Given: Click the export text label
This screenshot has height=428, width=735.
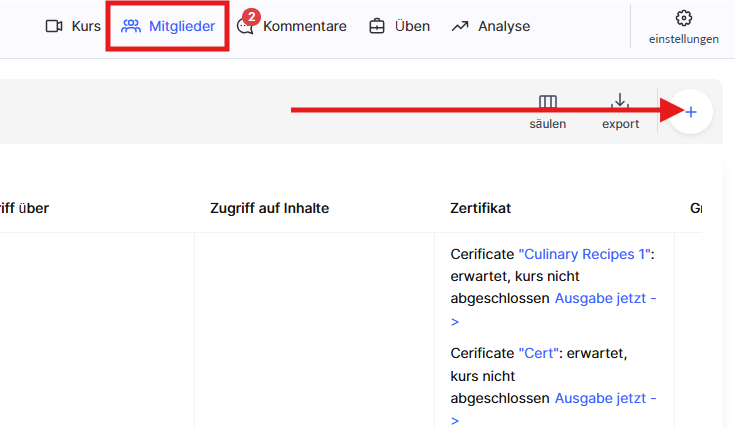Looking at the screenshot, I should coord(620,124).
